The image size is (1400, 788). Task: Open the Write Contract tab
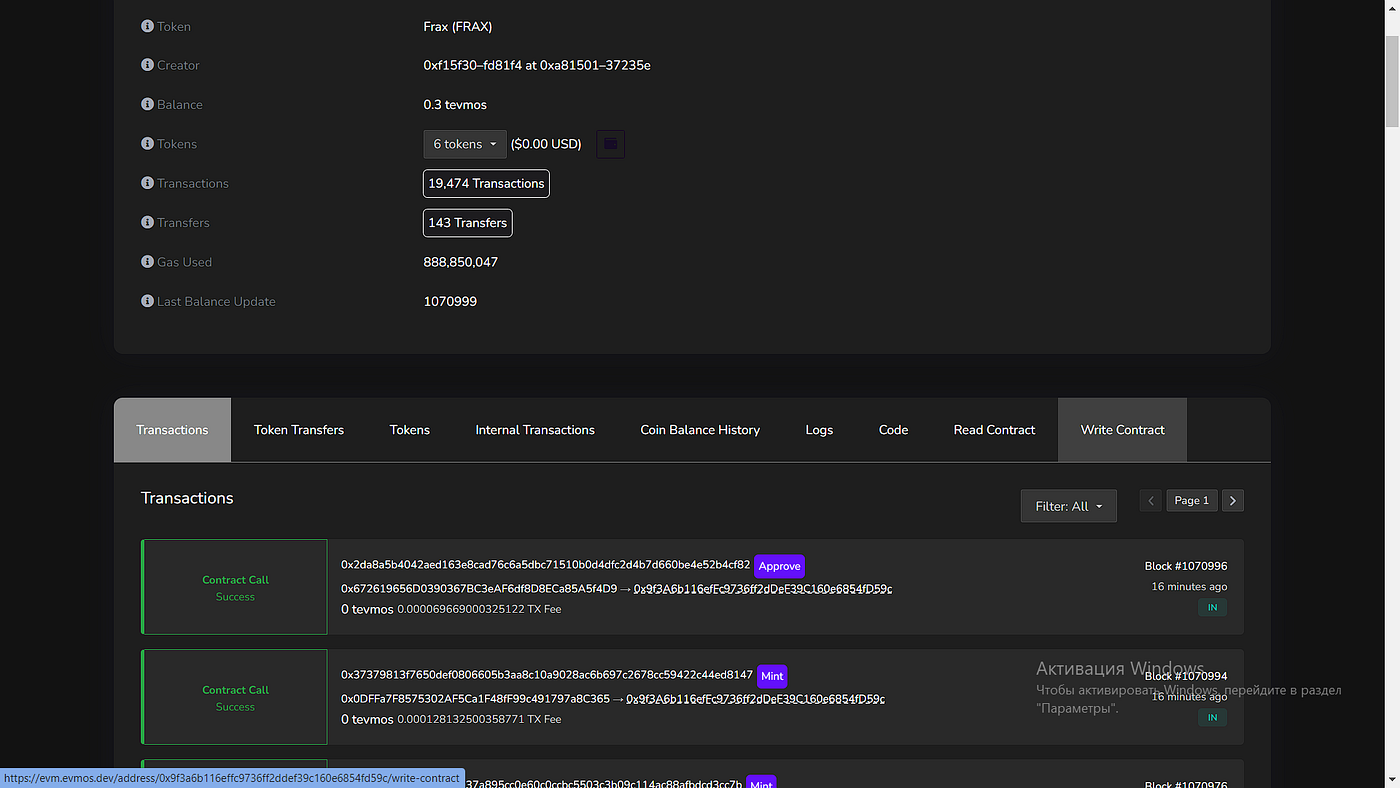click(x=1122, y=430)
